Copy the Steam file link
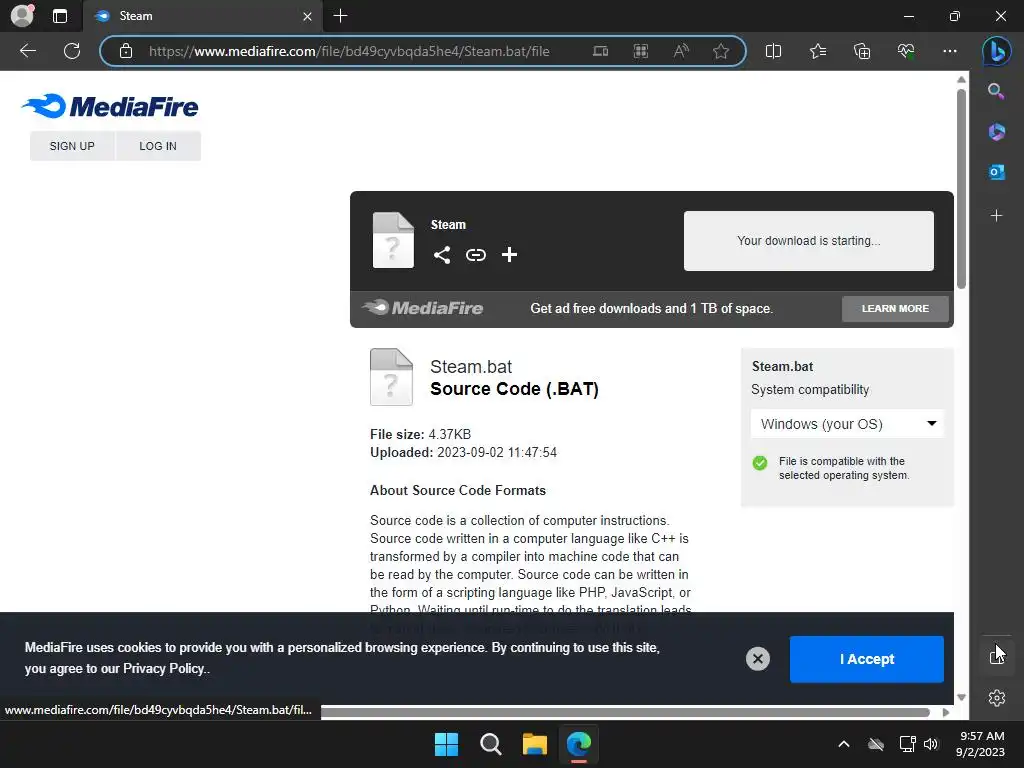Viewport: 1024px width, 768px height. tap(475, 255)
